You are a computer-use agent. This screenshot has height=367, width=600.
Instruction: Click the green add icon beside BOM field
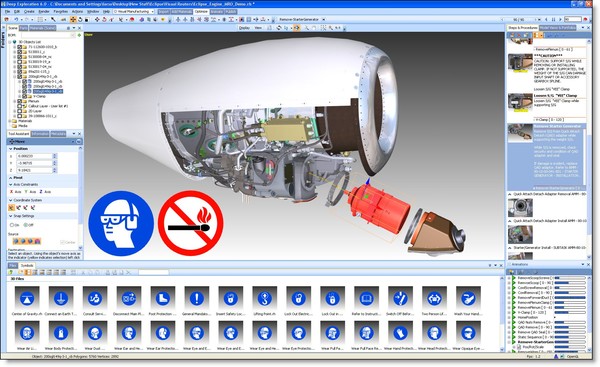pyautogui.click(x=80, y=35)
